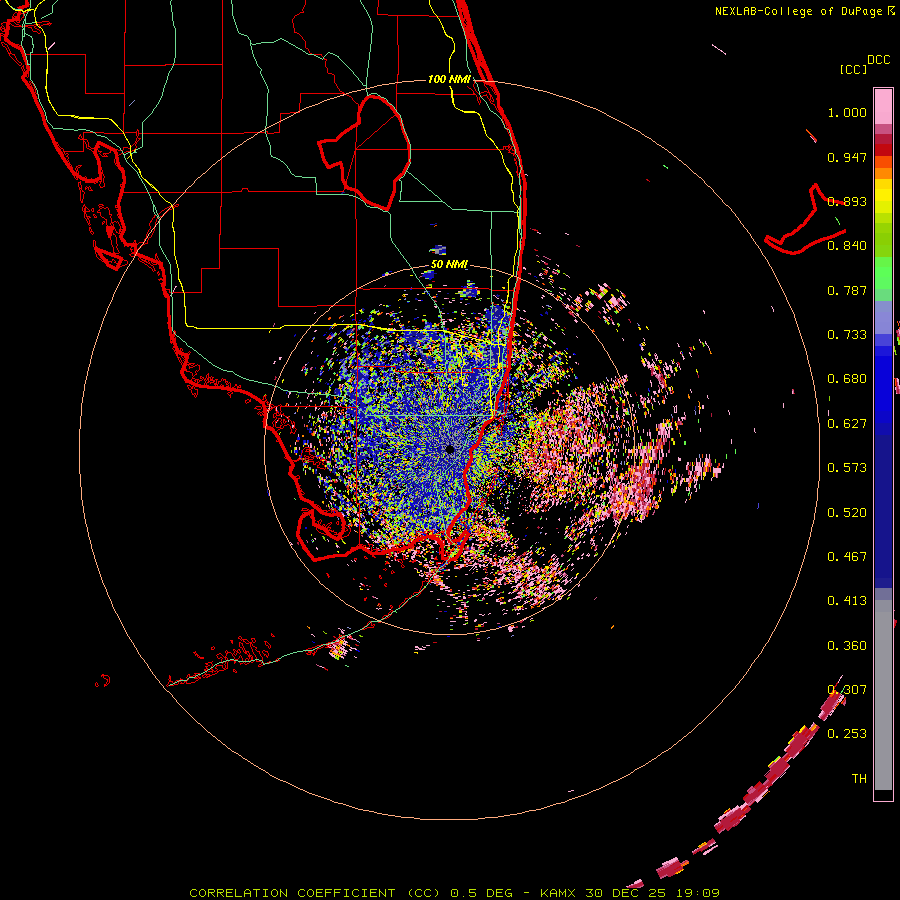This screenshot has height=900, width=900.
Task: Click the 0.680 scale value
Action: (x=847, y=379)
